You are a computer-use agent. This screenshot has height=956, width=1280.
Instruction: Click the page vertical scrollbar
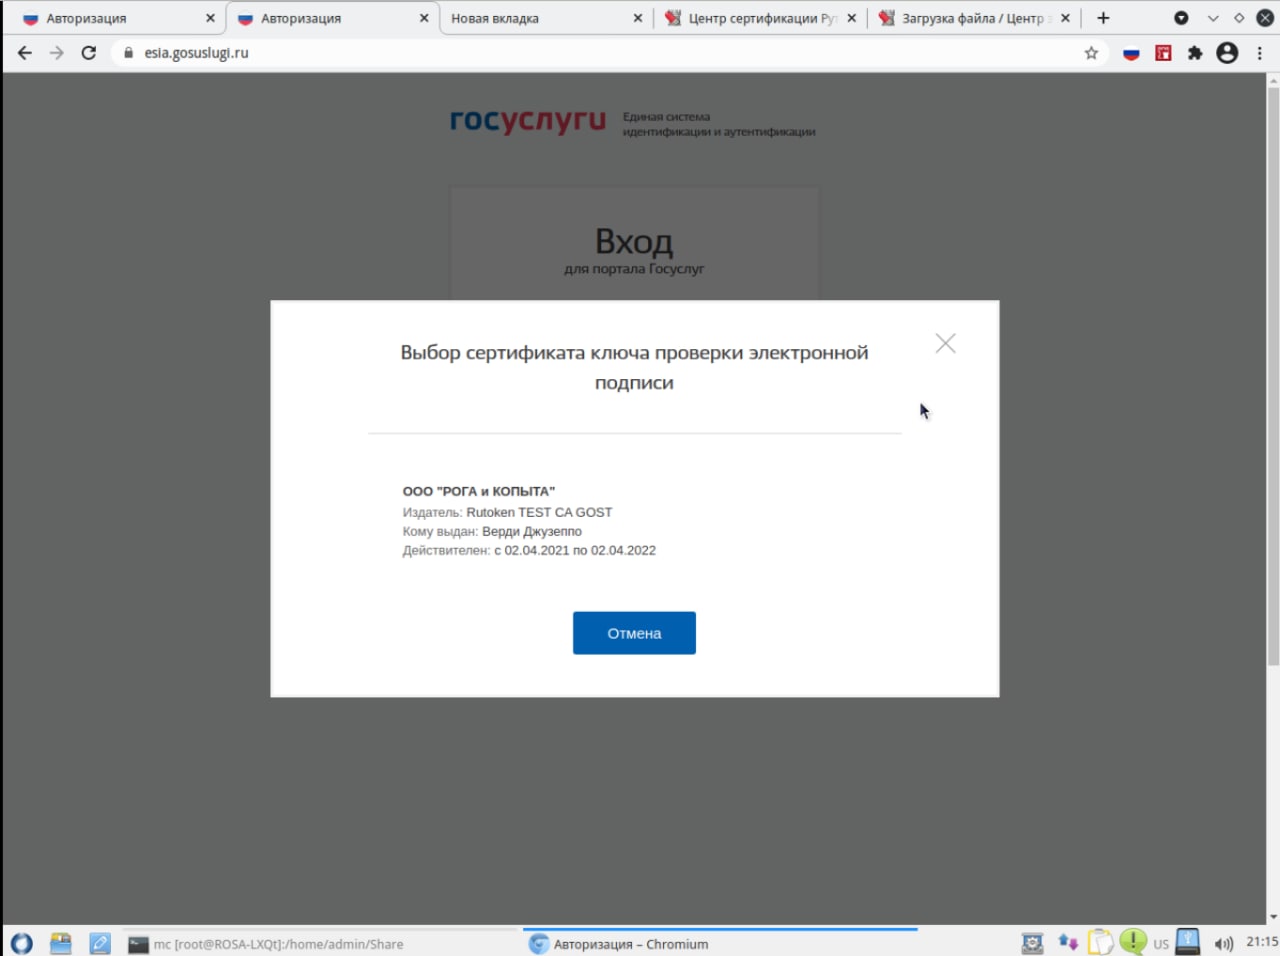pos(1273,375)
